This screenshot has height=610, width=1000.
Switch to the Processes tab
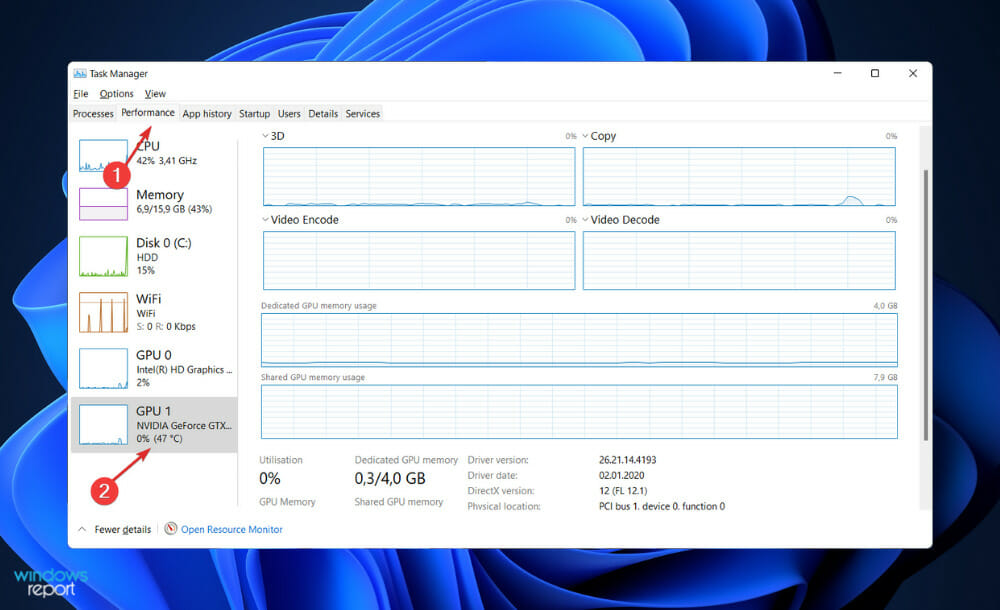93,113
